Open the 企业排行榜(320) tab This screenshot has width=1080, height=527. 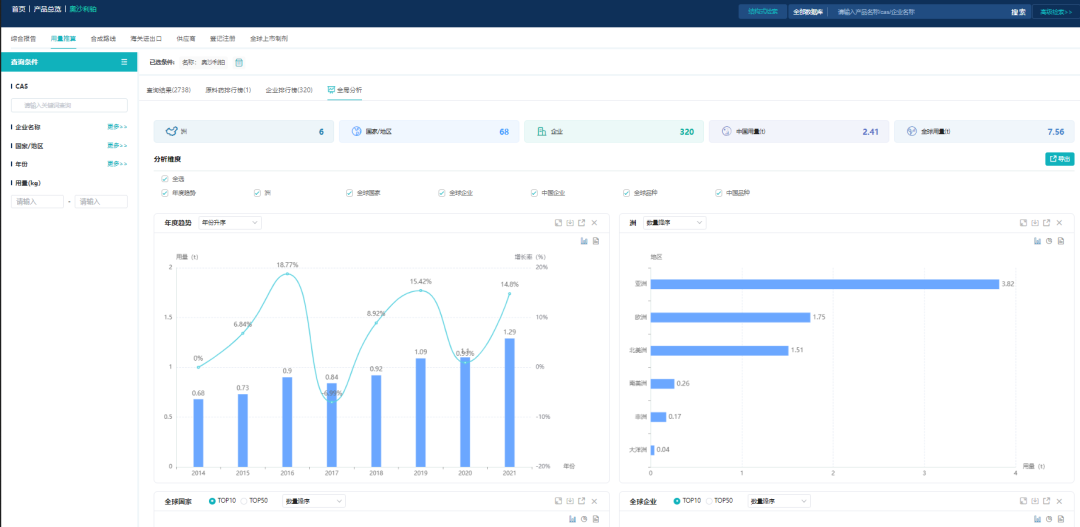(288, 90)
